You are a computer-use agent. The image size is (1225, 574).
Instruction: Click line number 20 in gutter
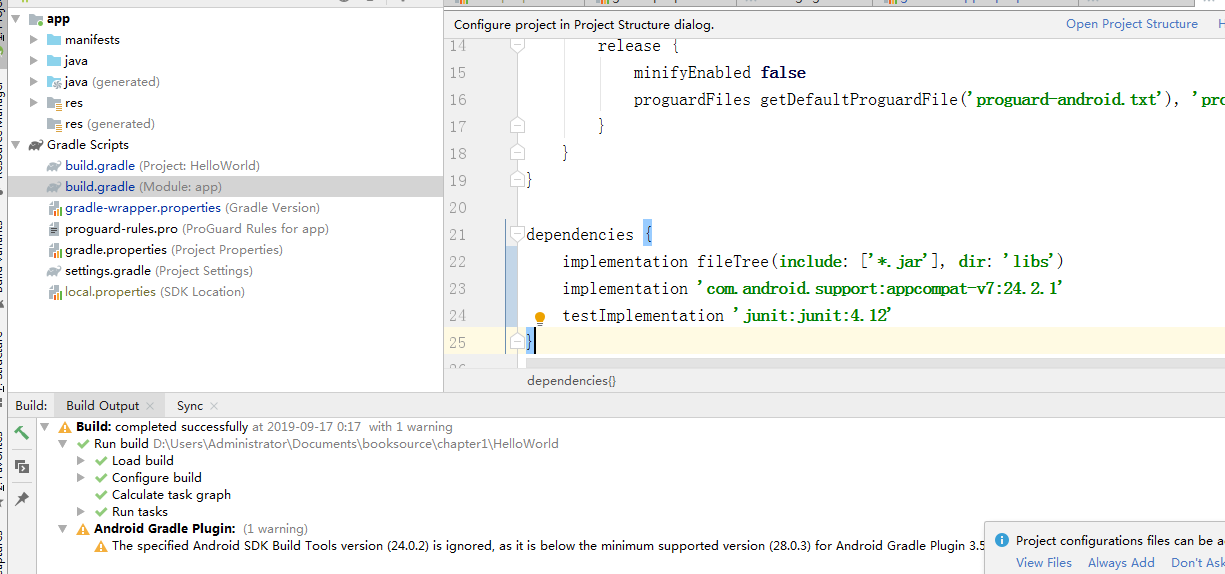[458, 208]
